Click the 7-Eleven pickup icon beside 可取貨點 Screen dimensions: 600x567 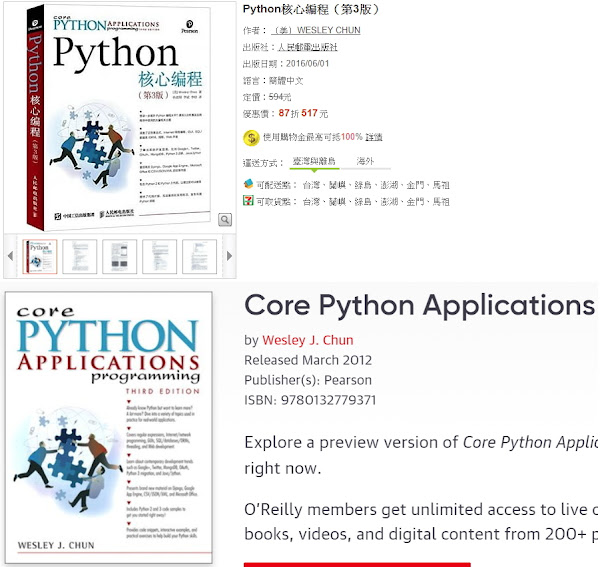(x=248, y=200)
